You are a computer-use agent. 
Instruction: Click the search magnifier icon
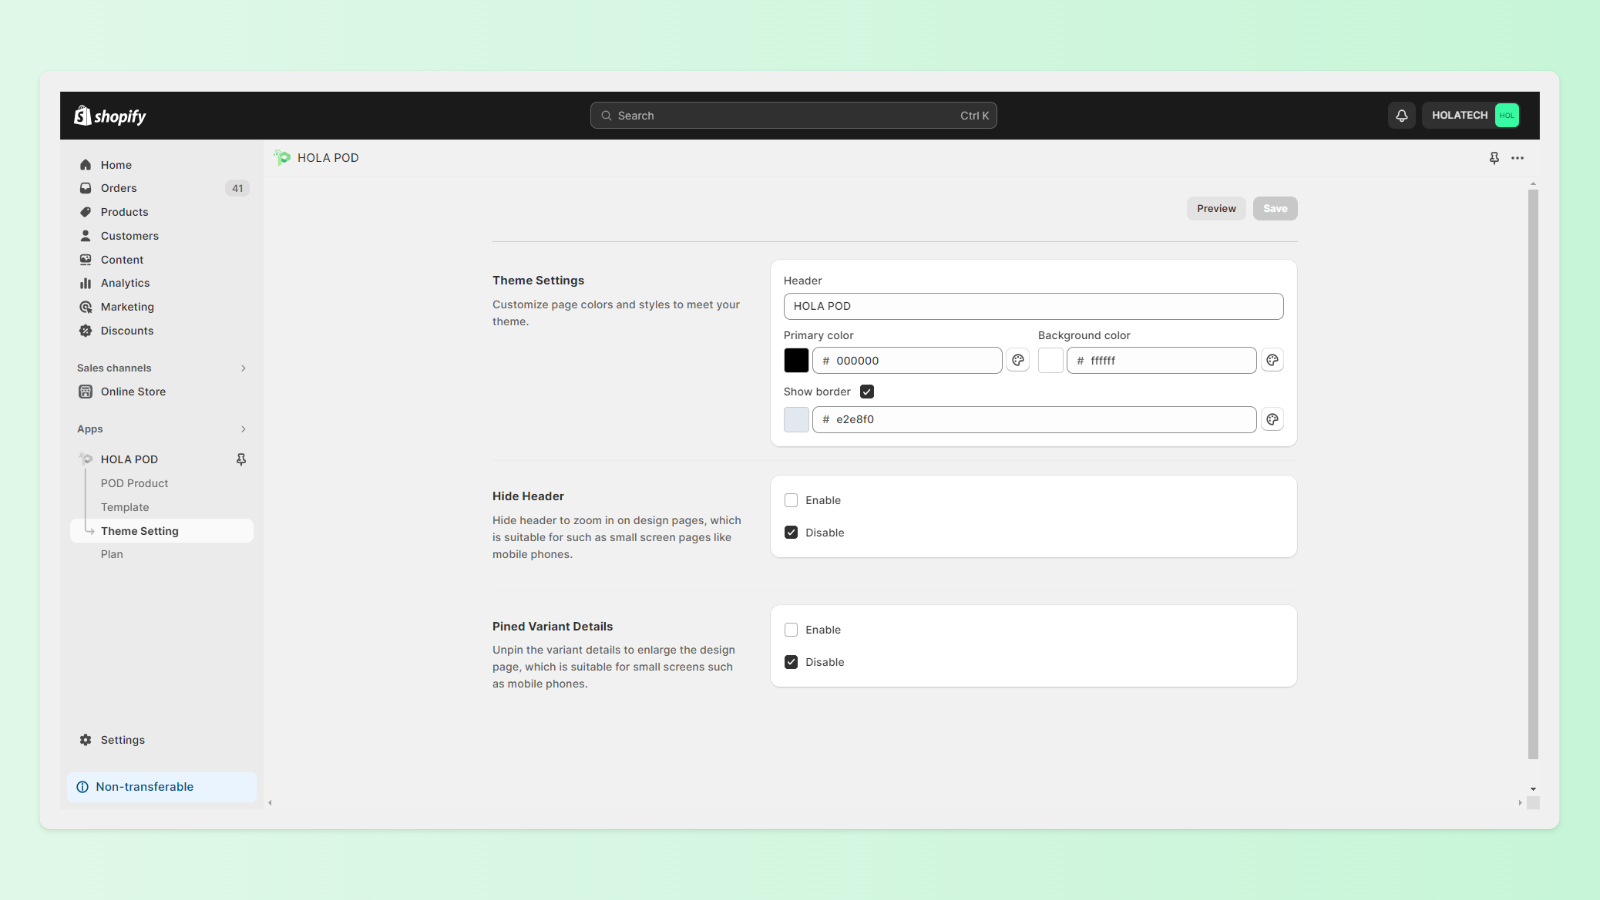click(606, 116)
